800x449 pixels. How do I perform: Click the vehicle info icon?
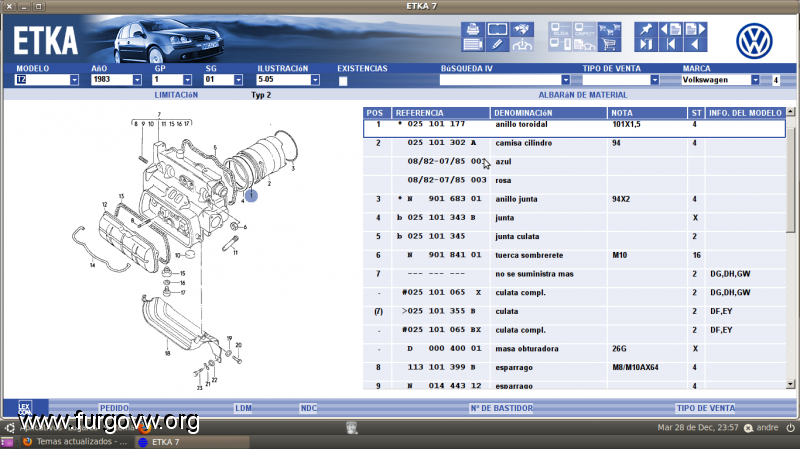[522, 44]
